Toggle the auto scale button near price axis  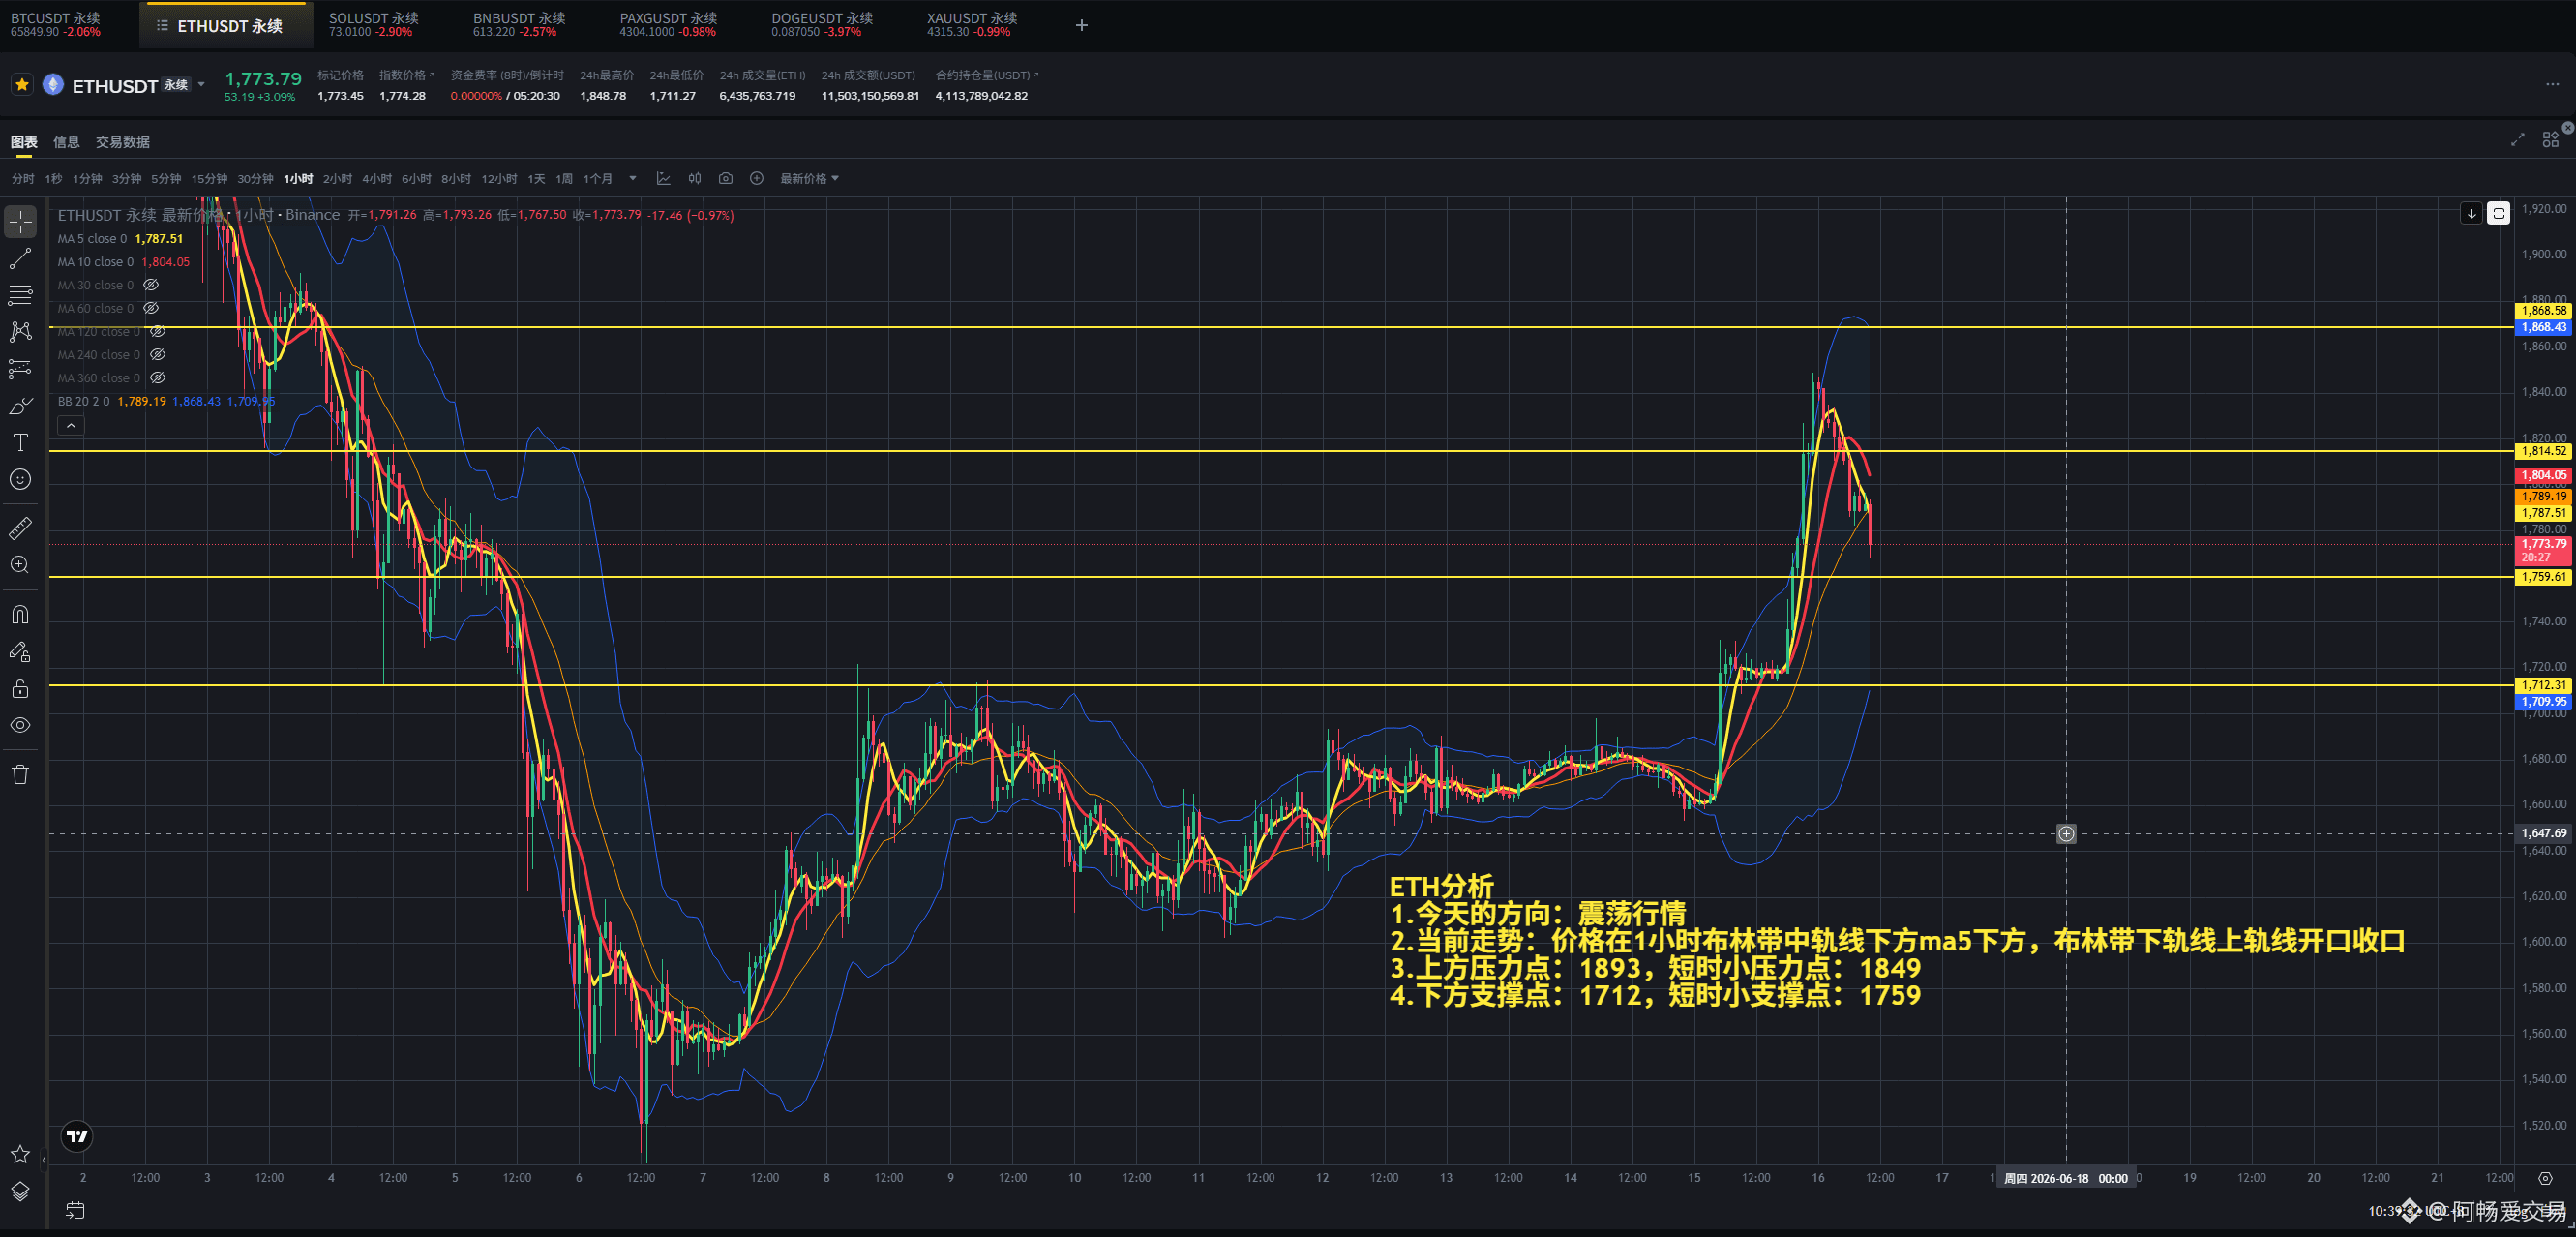point(2498,213)
